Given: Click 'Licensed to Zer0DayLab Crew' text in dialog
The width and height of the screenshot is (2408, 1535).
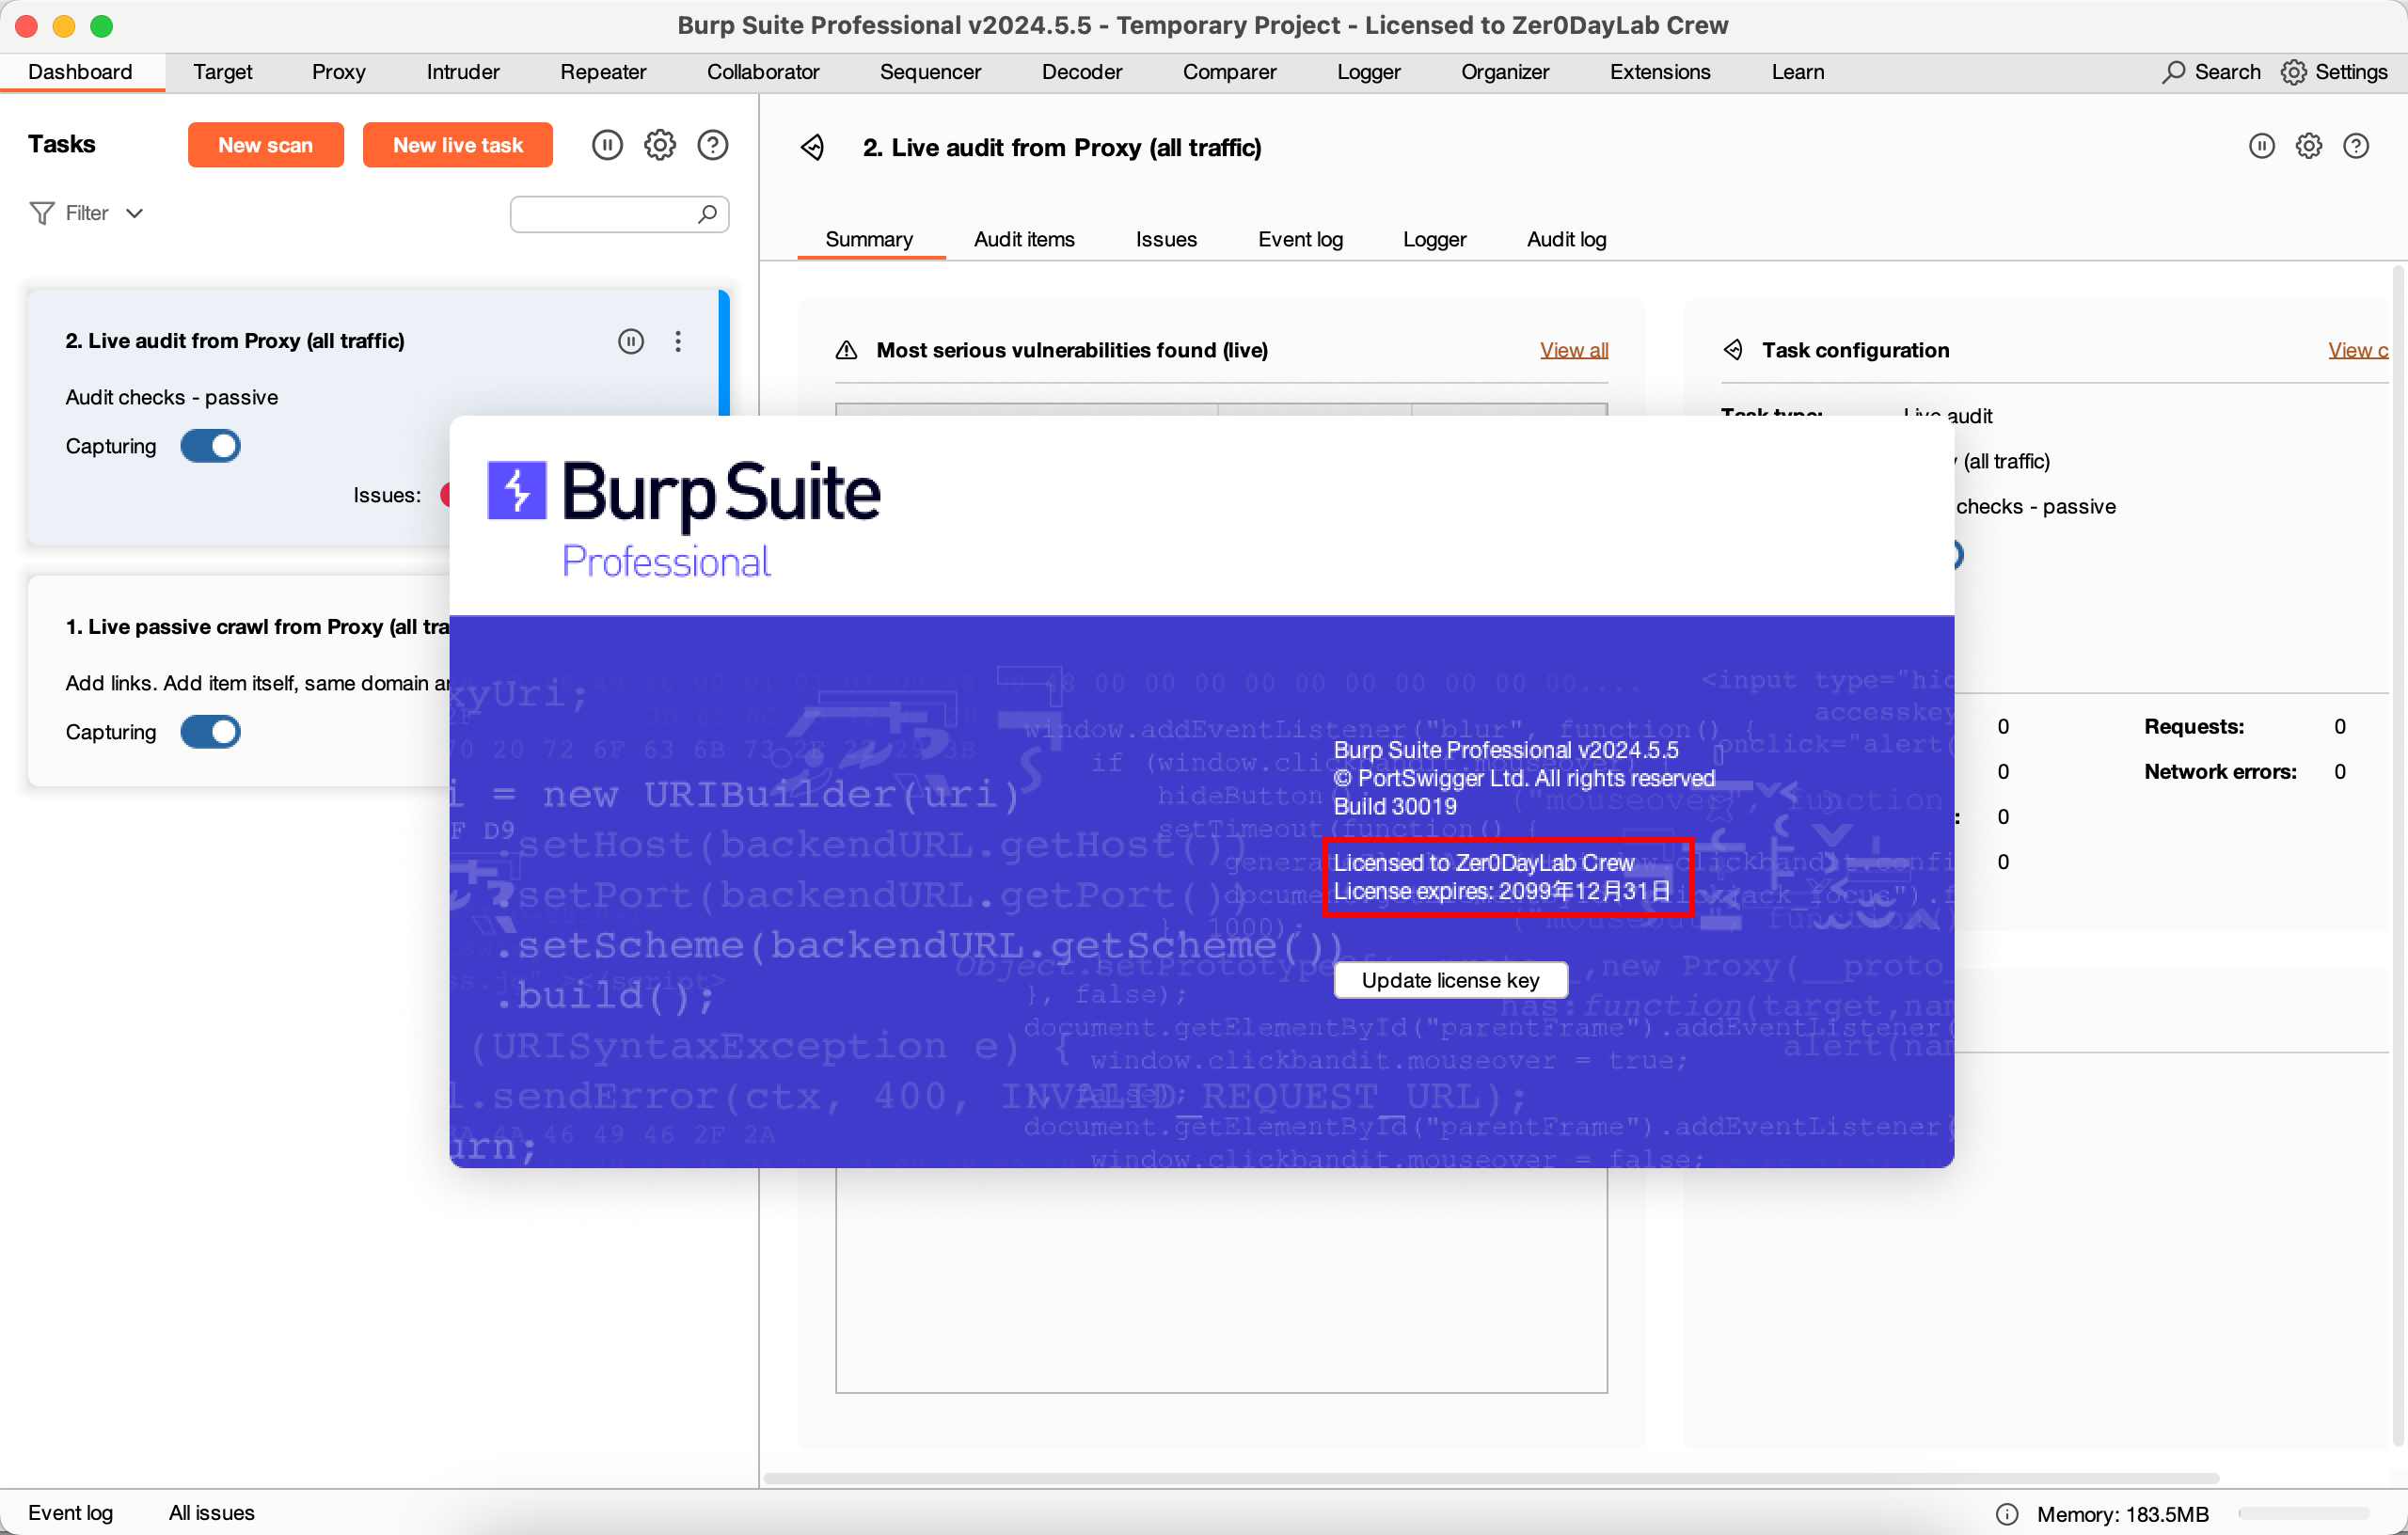Looking at the screenshot, I should 1483,862.
